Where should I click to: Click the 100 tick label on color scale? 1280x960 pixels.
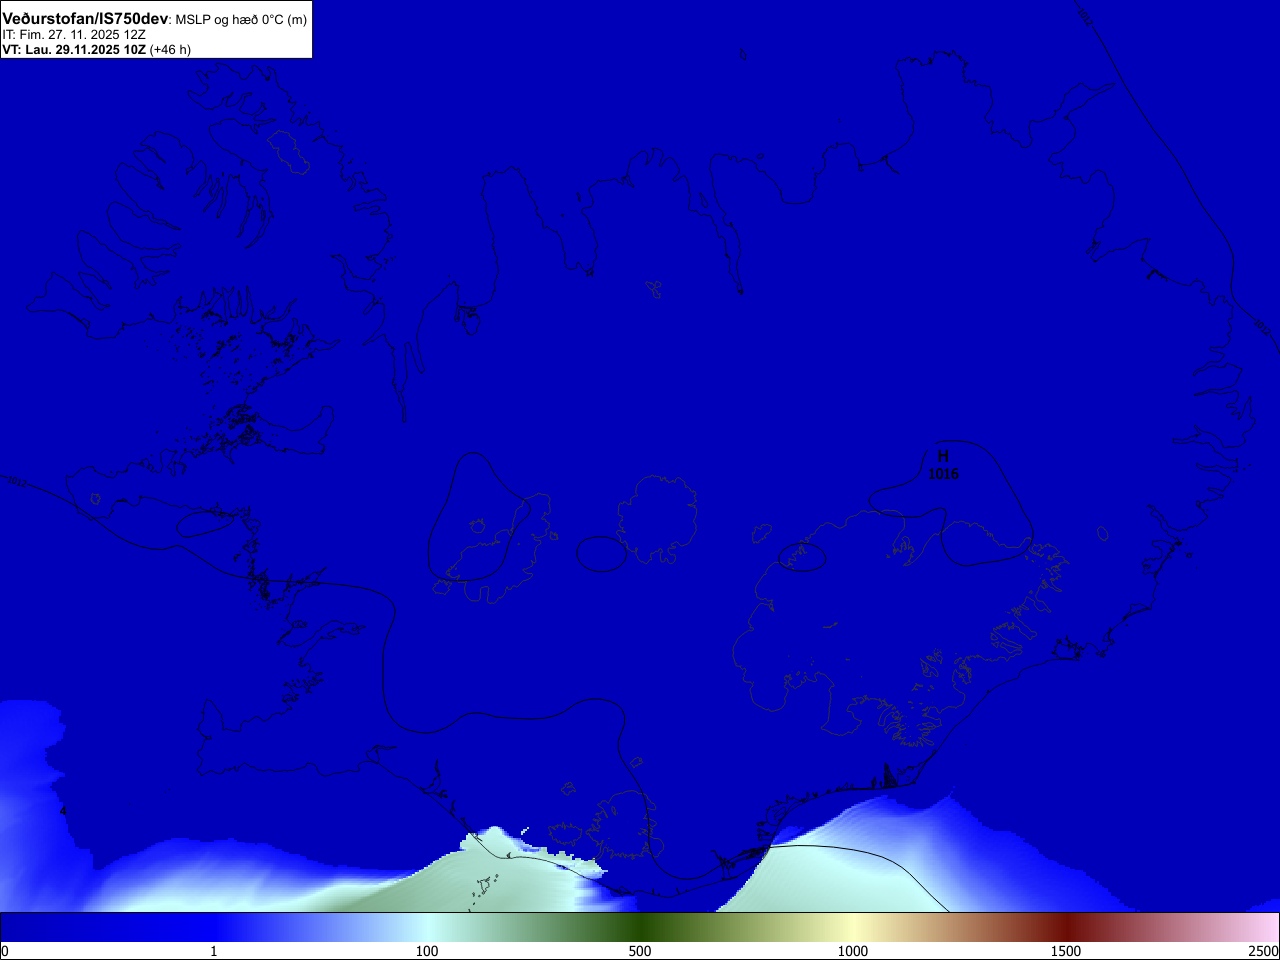pyautogui.click(x=427, y=951)
